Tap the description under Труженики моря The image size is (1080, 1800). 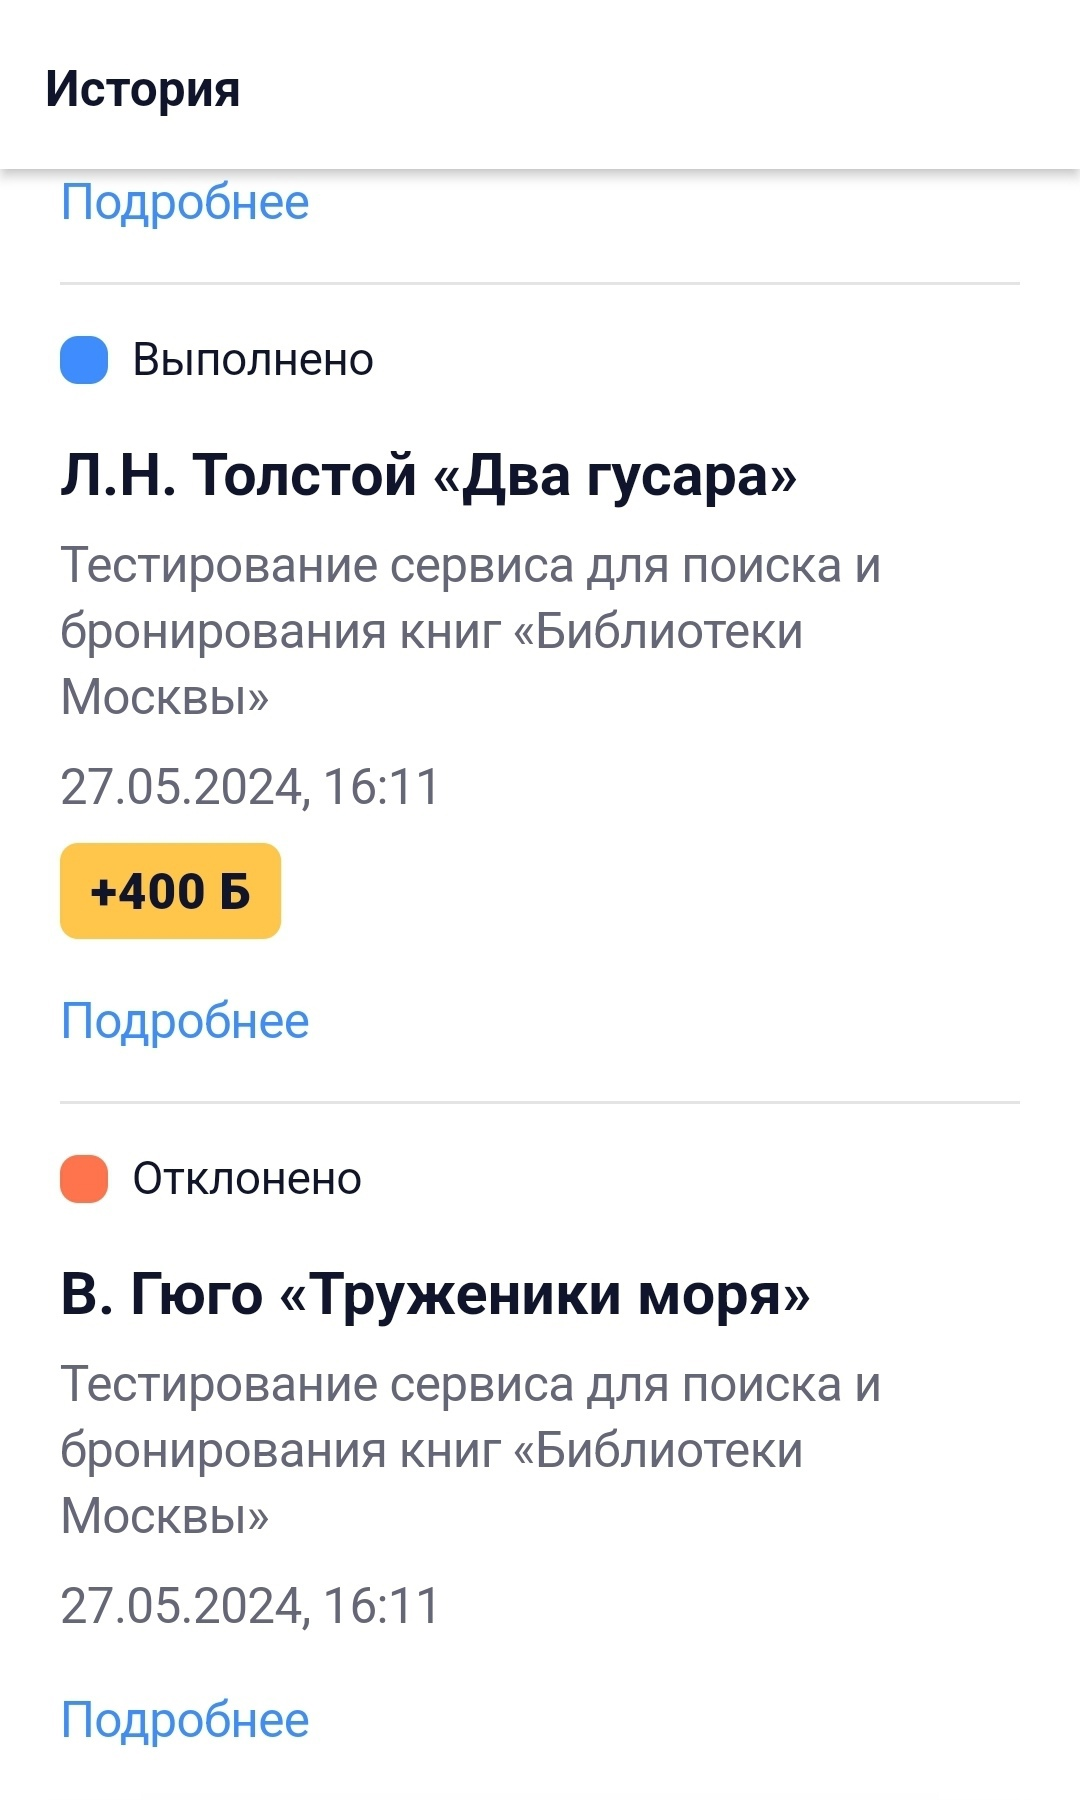(470, 1450)
